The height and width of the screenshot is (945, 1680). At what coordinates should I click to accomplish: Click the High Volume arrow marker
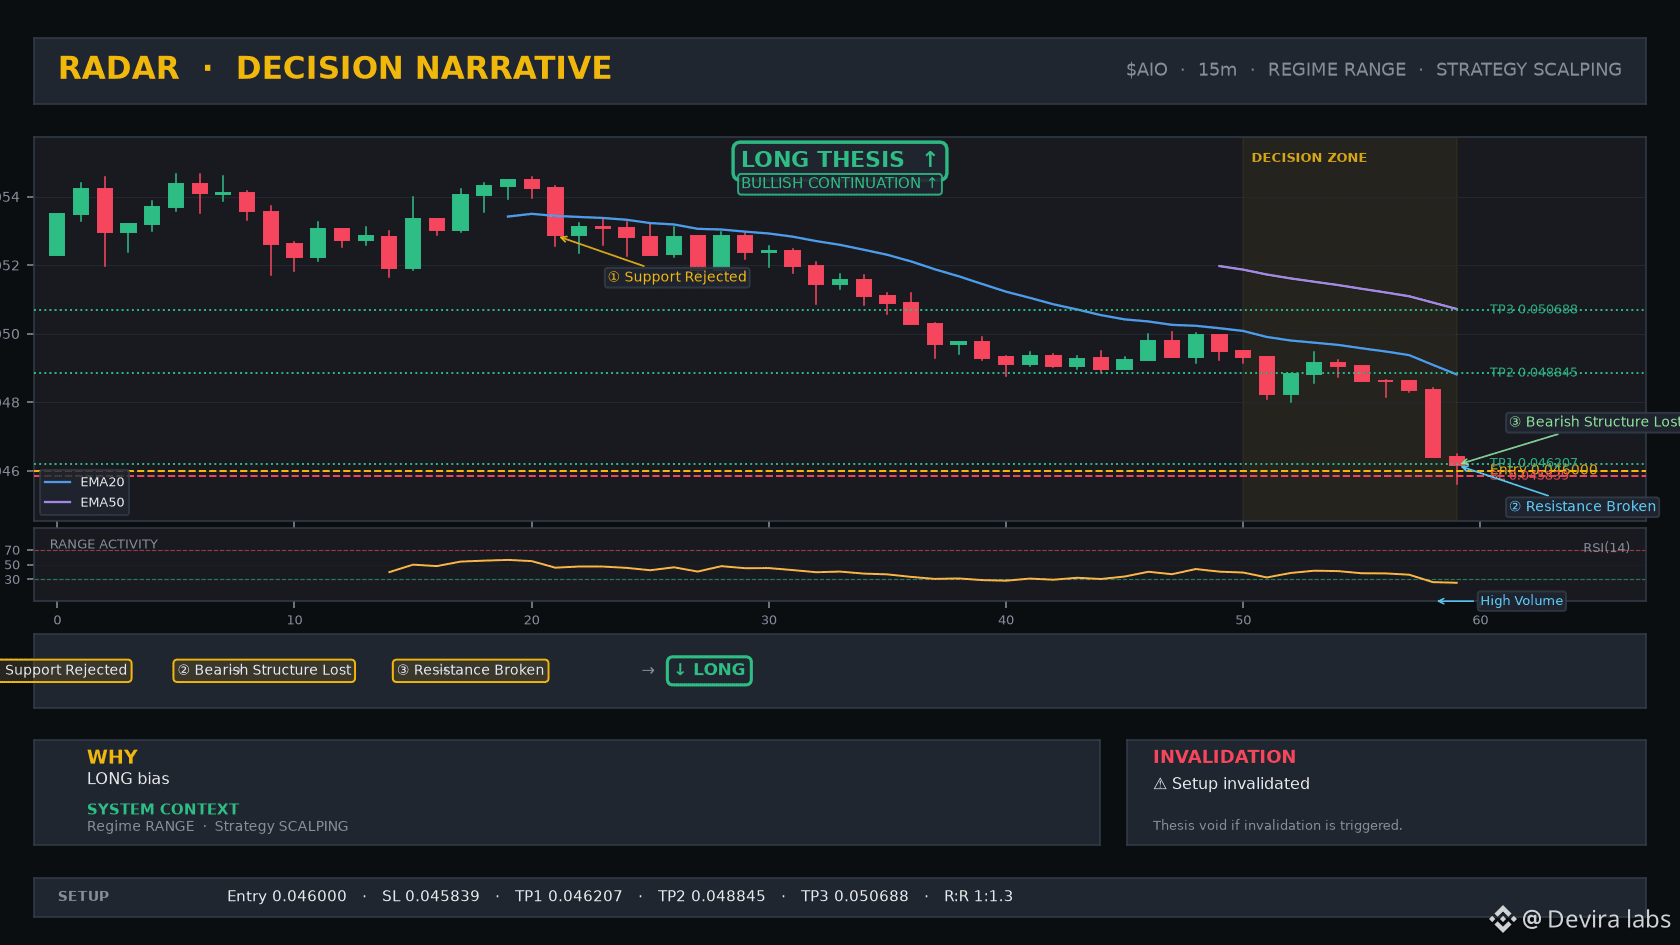(1455, 601)
